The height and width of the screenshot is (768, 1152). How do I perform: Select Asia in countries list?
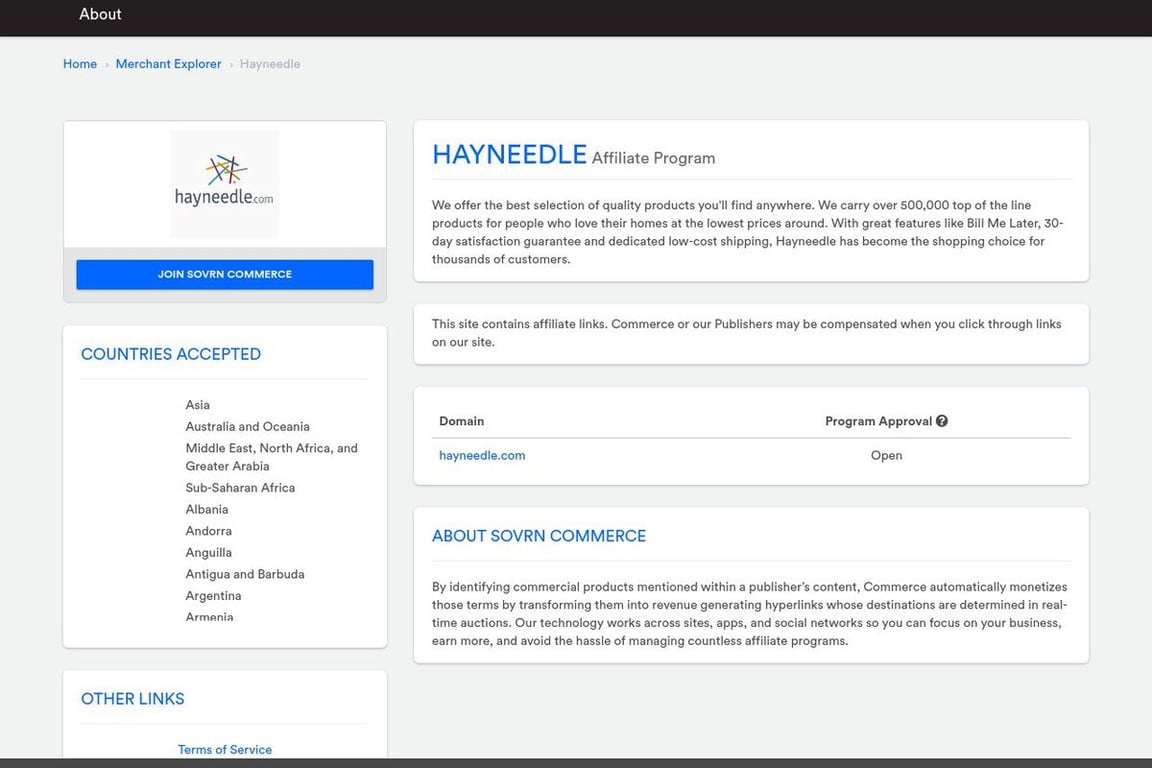coord(198,405)
